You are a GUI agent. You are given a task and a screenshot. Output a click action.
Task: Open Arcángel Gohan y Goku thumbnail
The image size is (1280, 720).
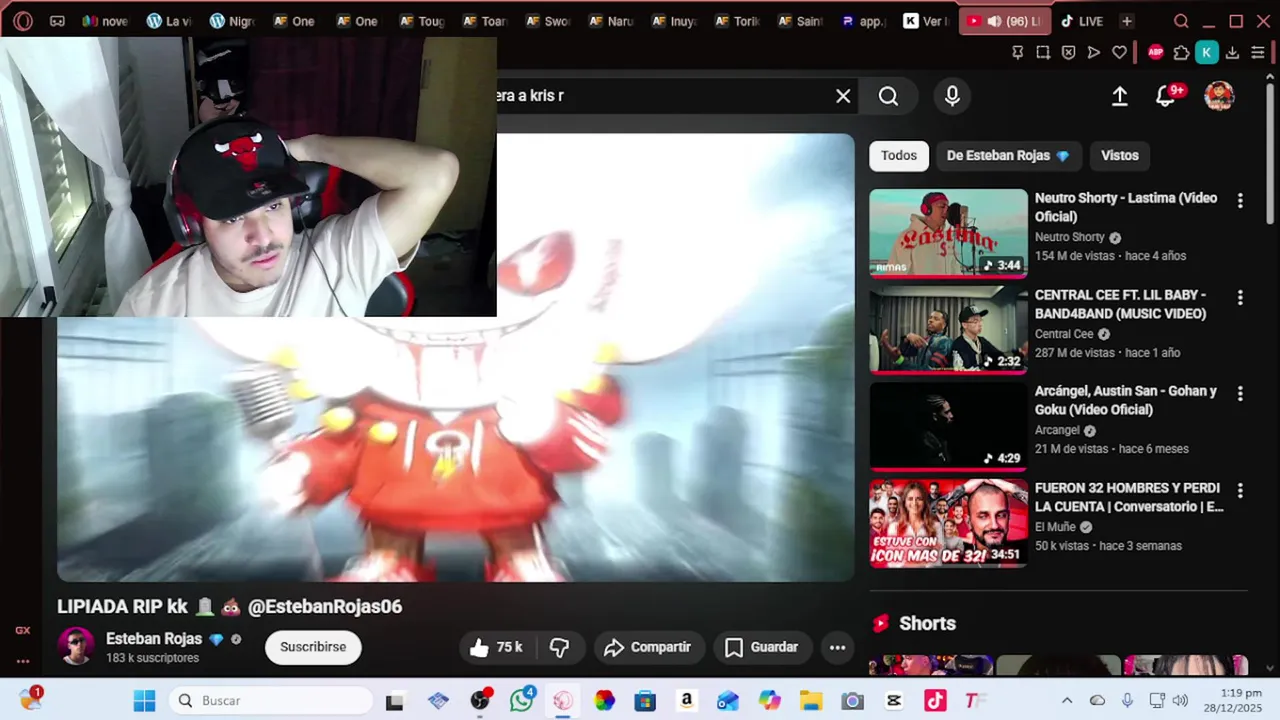(948, 427)
